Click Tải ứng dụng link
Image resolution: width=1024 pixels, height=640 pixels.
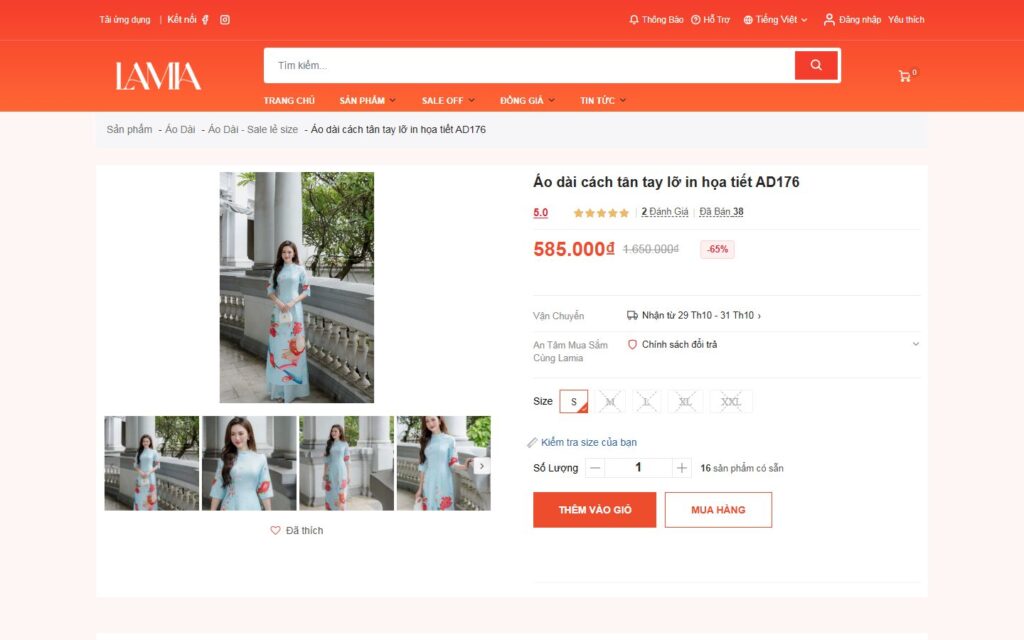pyautogui.click(x=125, y=20)
